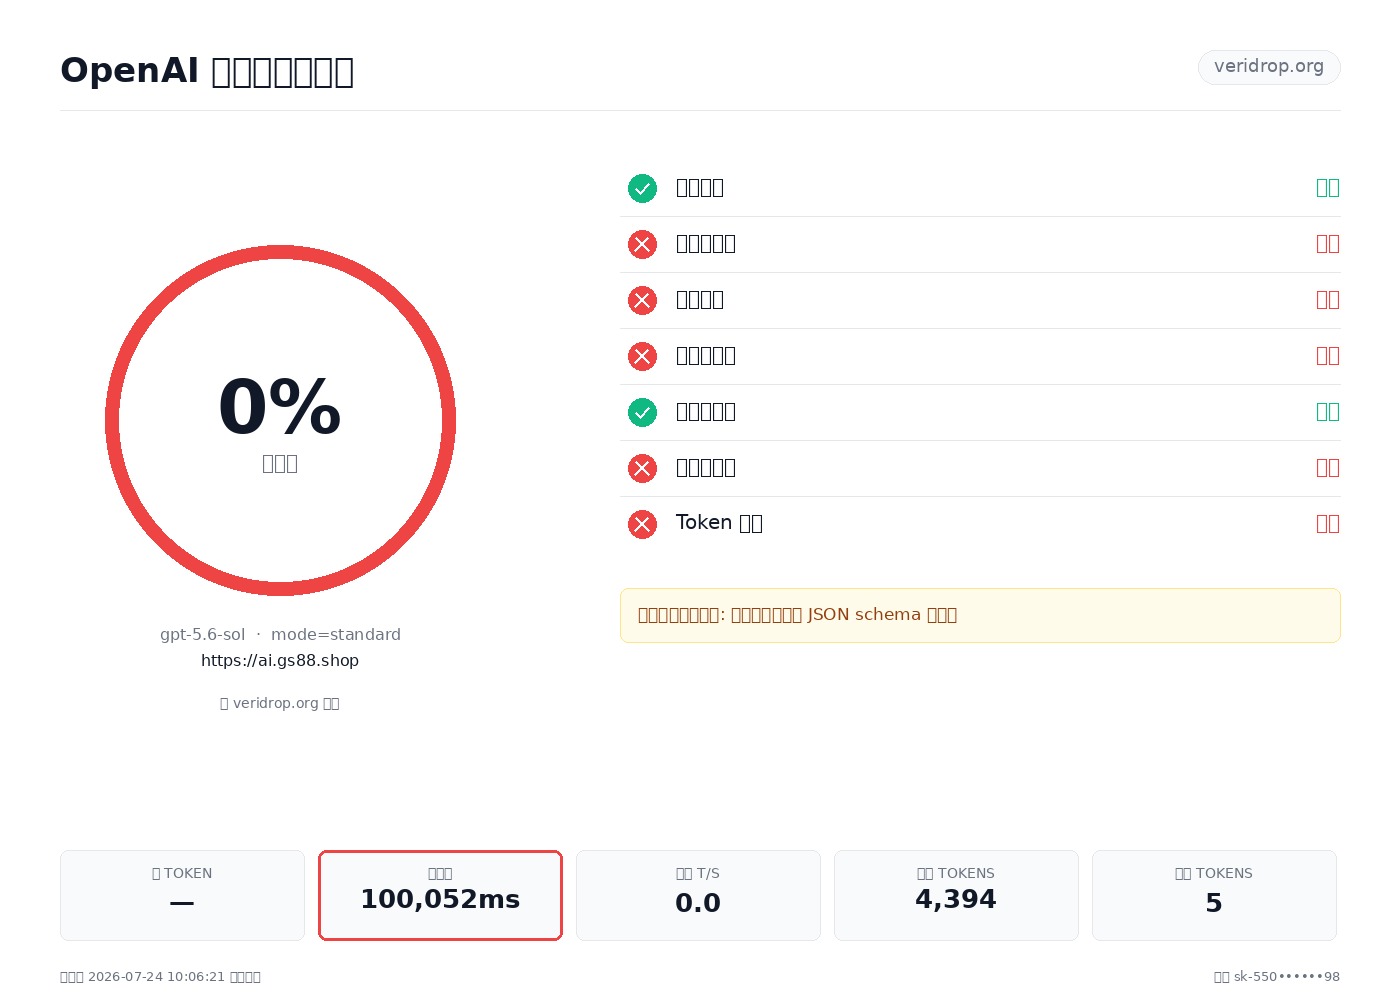Click the red X icon in the third check row
The height and width of the screenshot is (1000, 1400).
pos(642,300)
